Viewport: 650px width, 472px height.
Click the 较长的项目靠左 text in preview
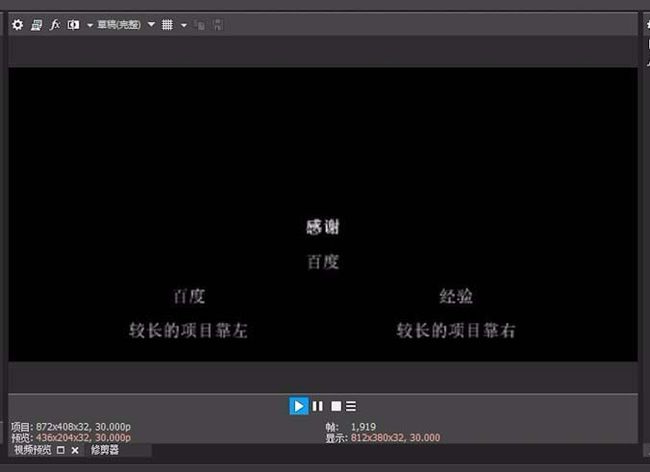[189, 331]
